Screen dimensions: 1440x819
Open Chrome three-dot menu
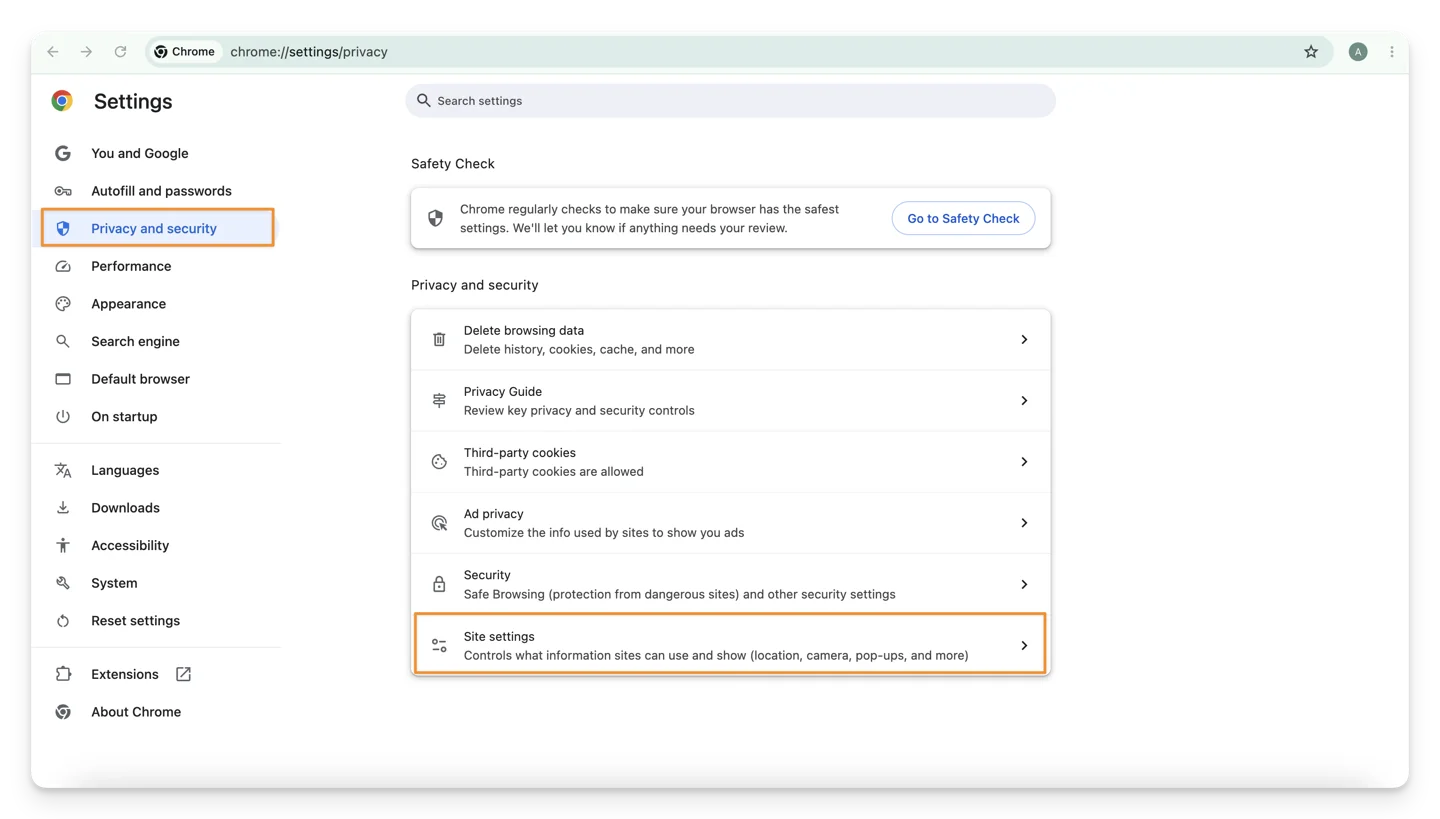1392,52
